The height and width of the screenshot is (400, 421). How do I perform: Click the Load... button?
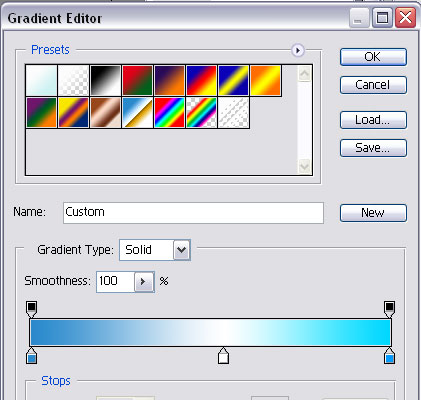click(373, 120)
